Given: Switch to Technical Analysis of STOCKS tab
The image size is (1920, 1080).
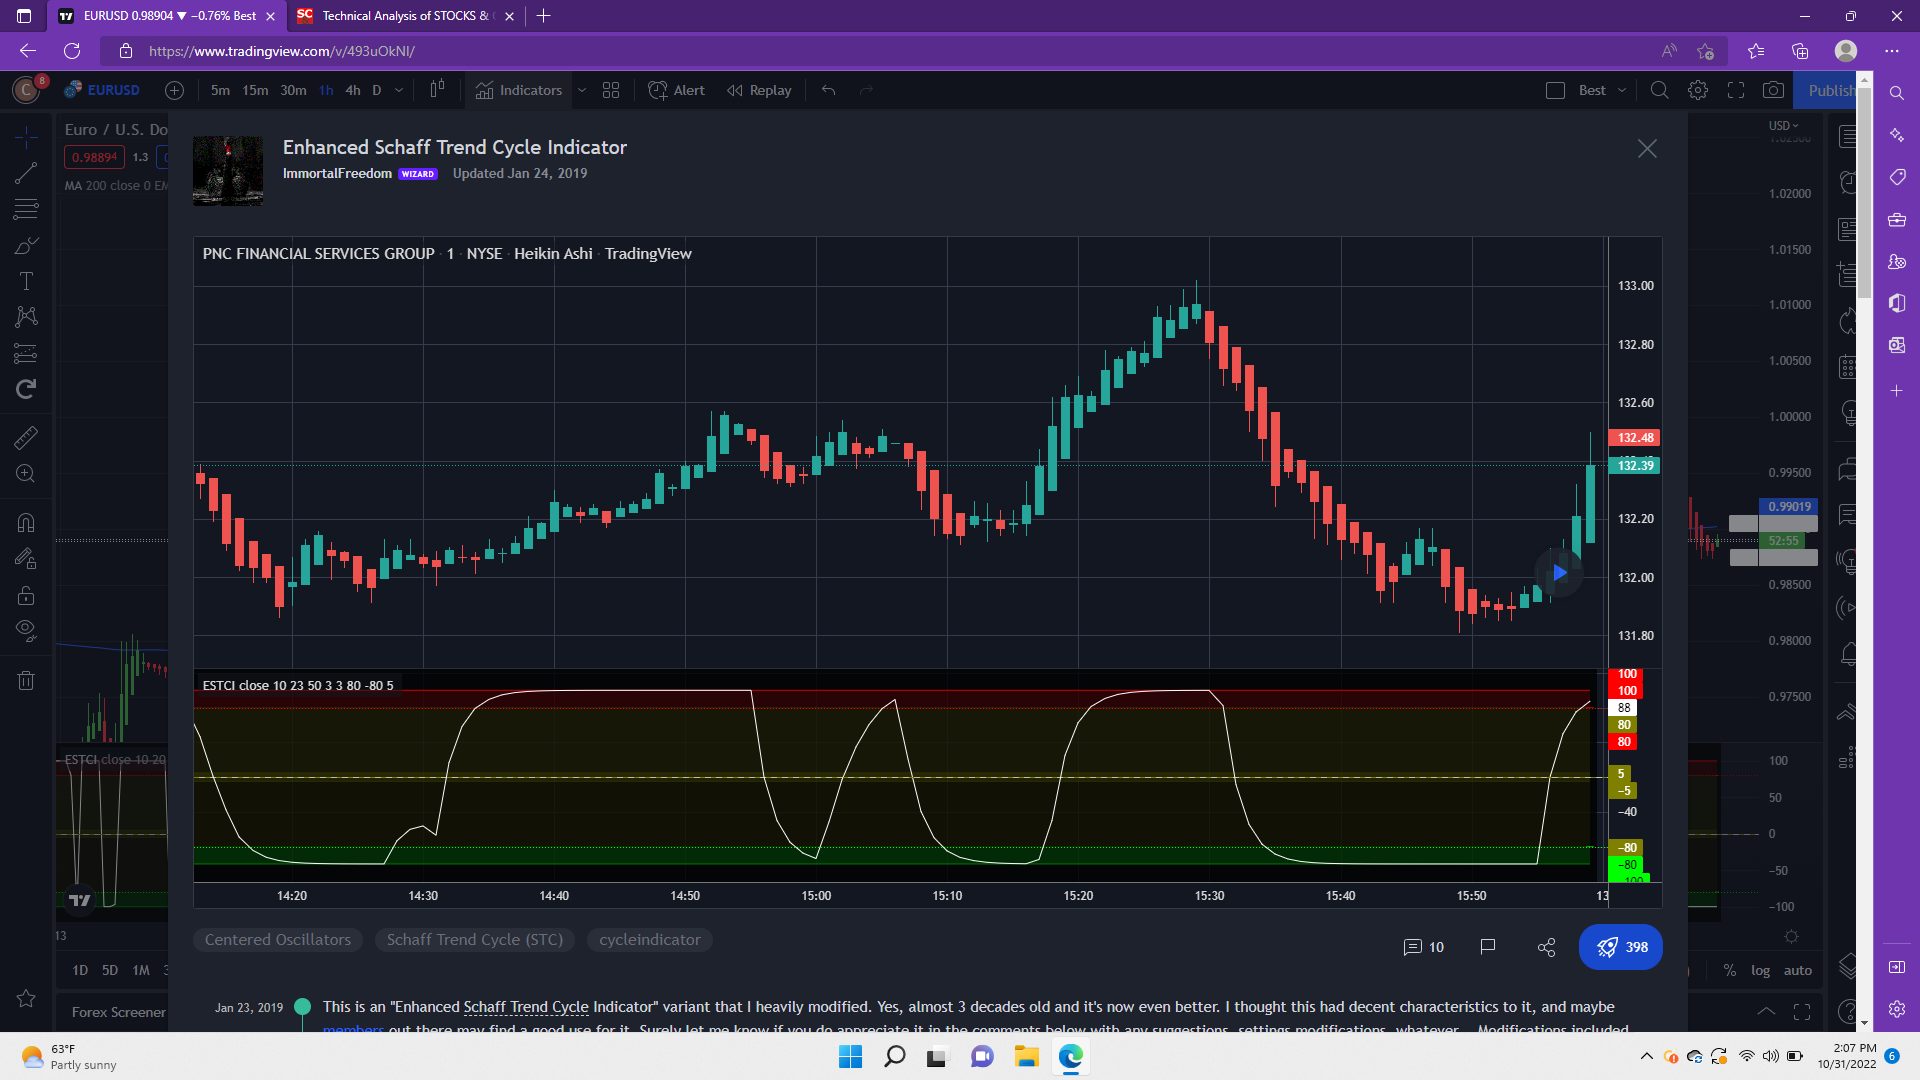Looking at the screenshot, I should (x=399, y=16).
